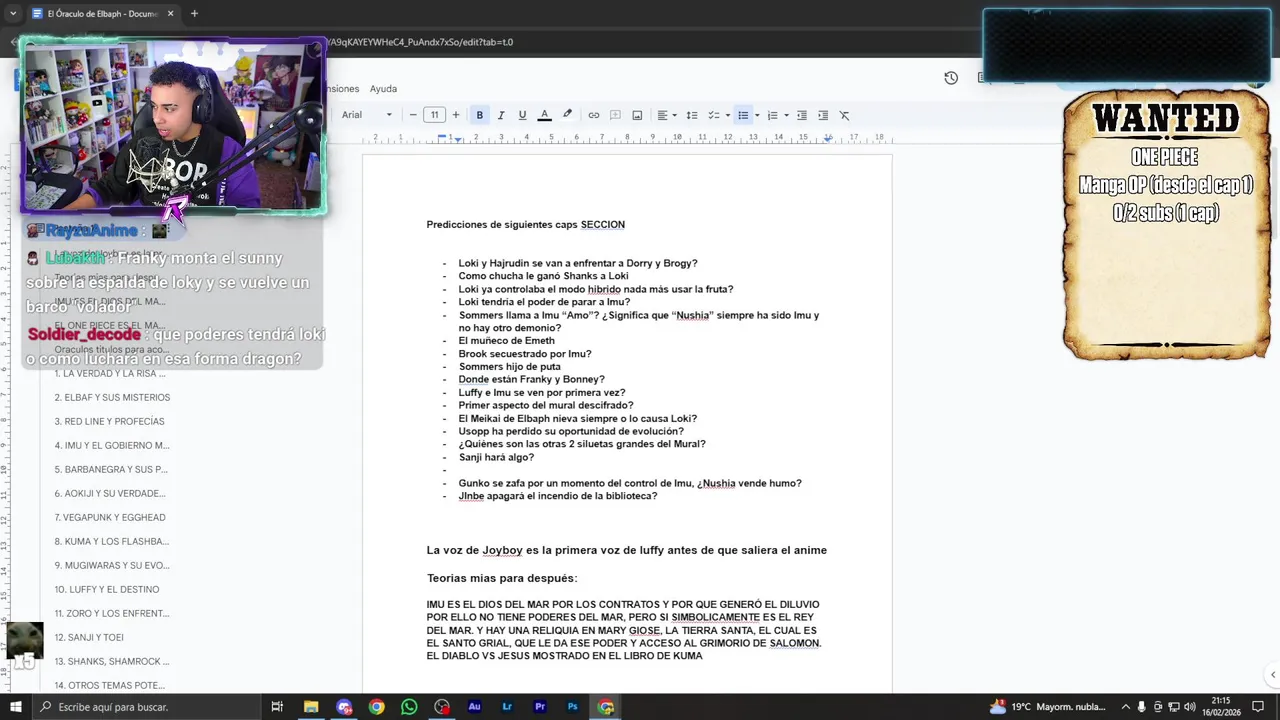Screen dimensions: 1280x720
Task: Select outline item 8. KUMA Y LOS FLASHBA...
Action: pyautogui.click(x=112, y=541)
